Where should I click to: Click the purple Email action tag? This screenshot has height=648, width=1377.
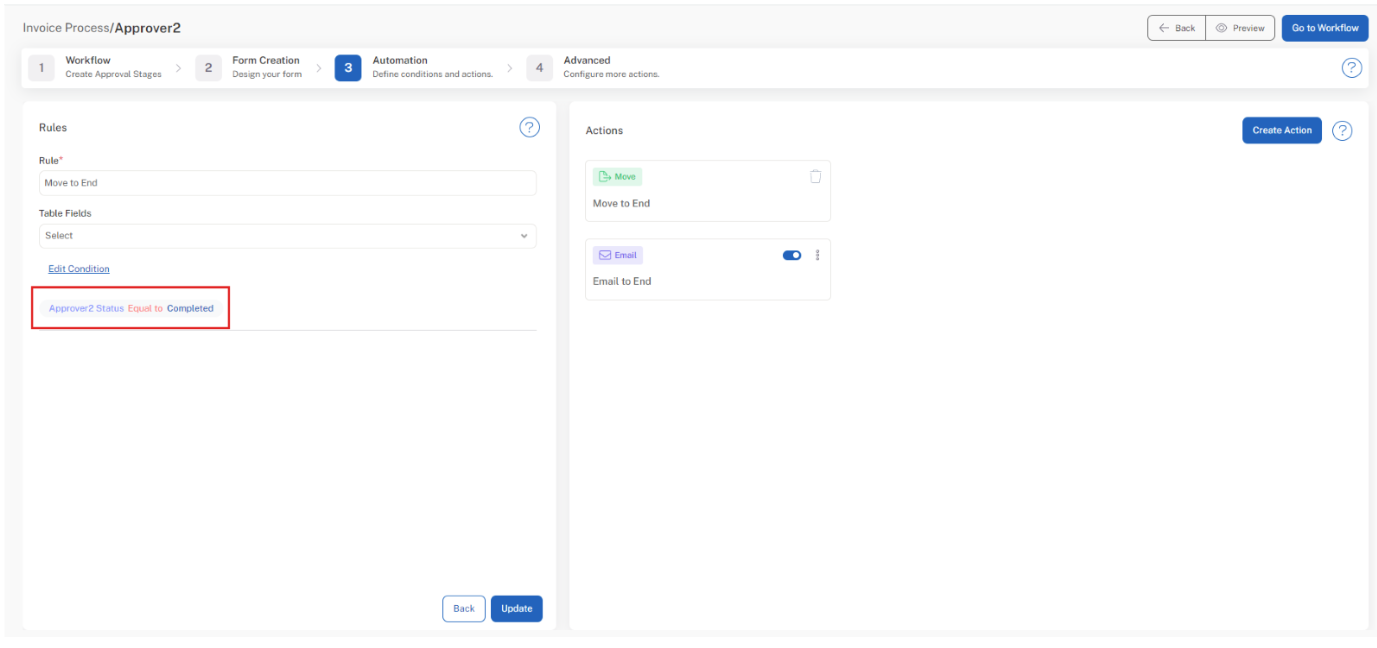(618, 255)
